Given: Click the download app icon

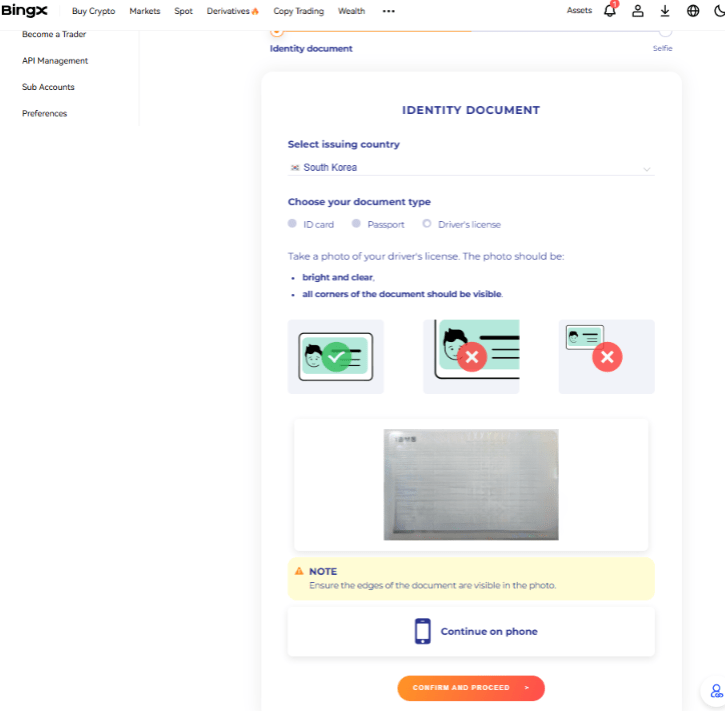Looking at the screenshot, I should (x=665, y=11).
